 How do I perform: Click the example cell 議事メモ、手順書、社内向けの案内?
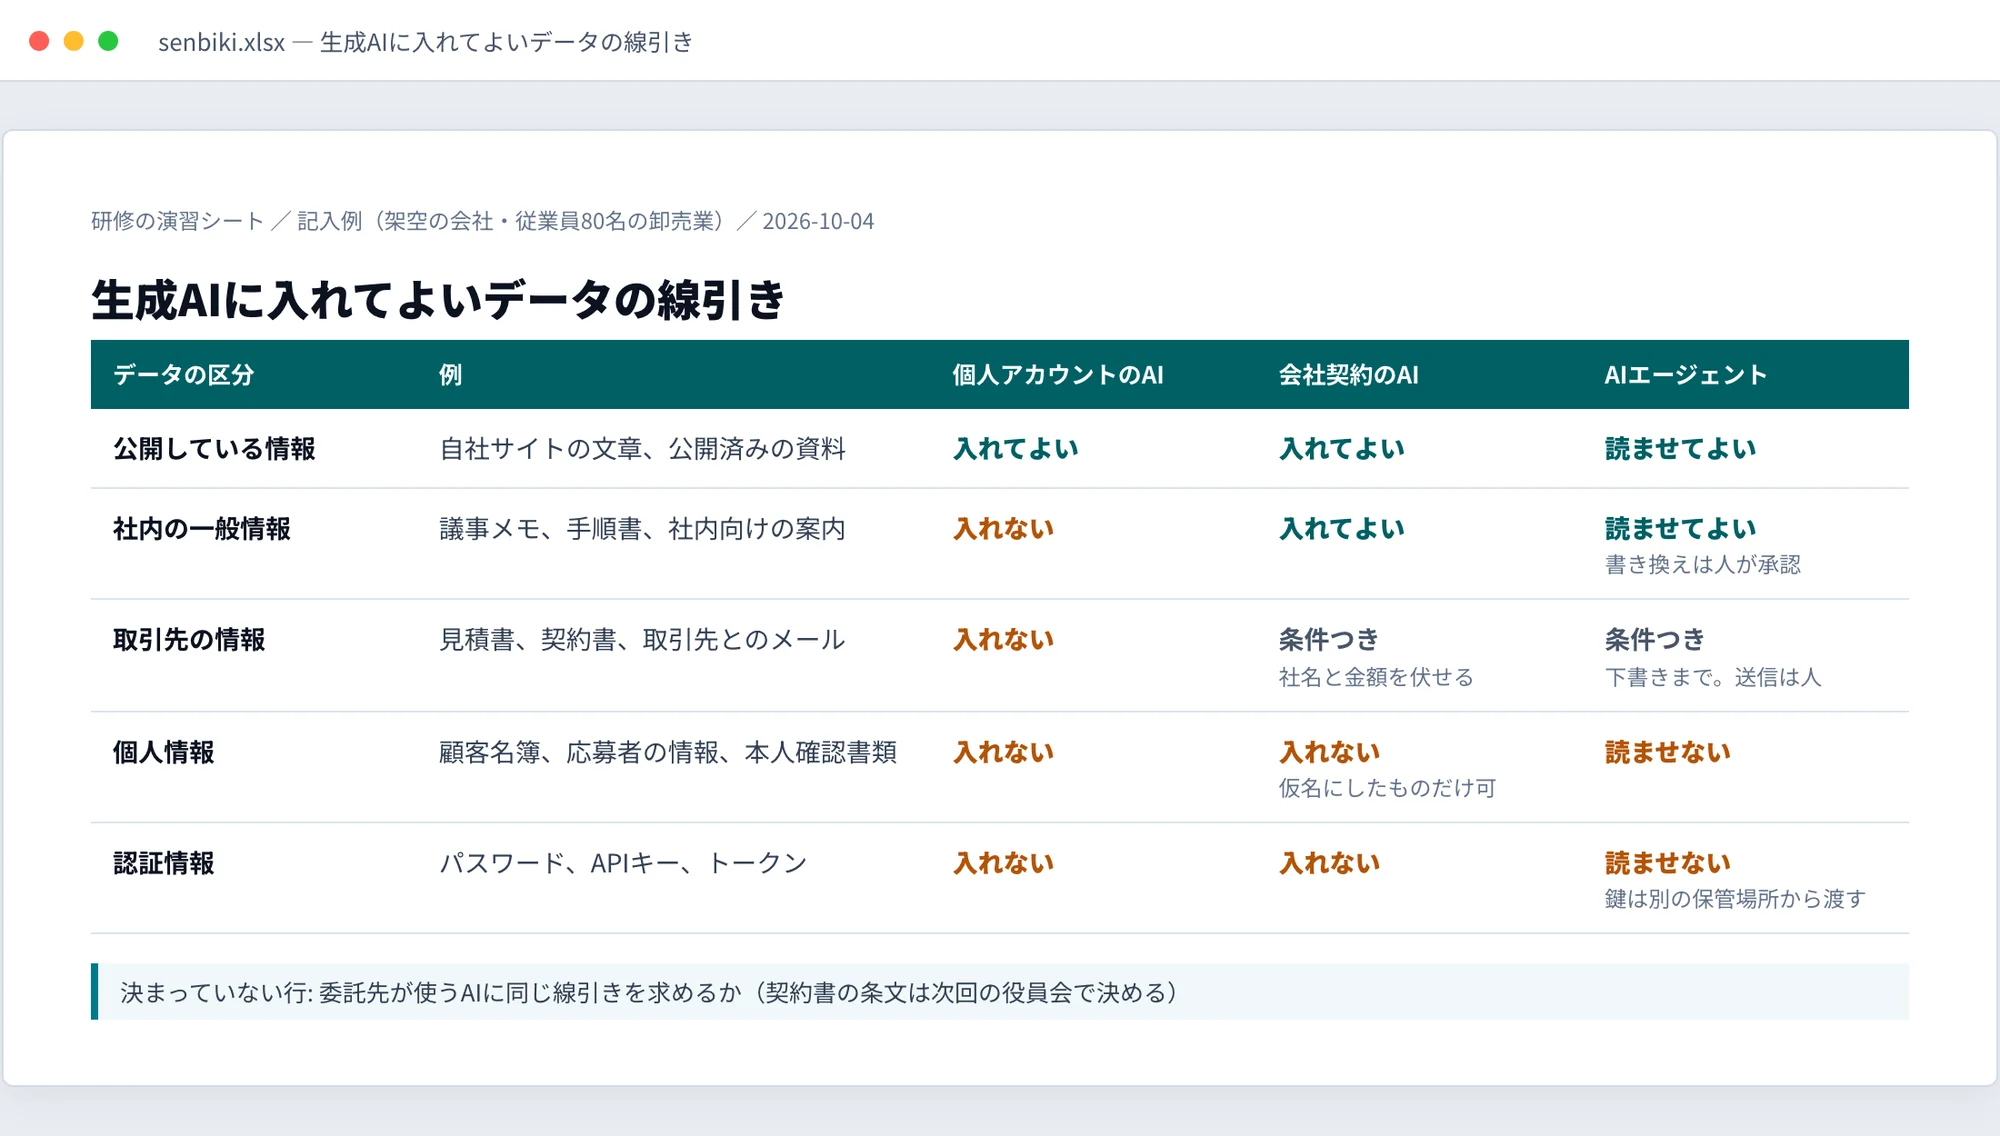pos(642,529)
